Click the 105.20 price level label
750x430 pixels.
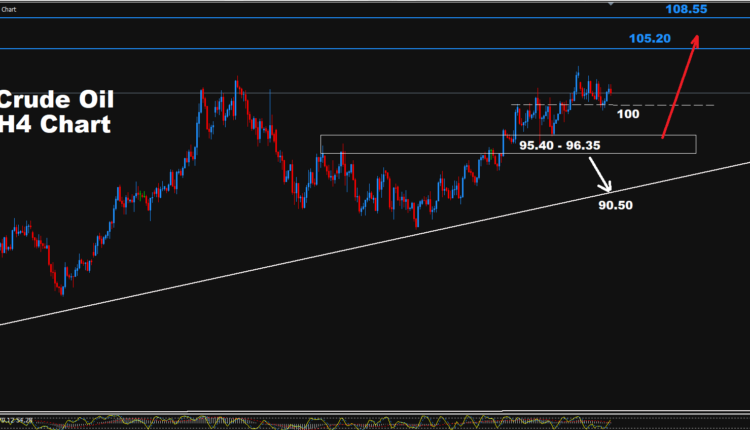click(x=650, y=39)
